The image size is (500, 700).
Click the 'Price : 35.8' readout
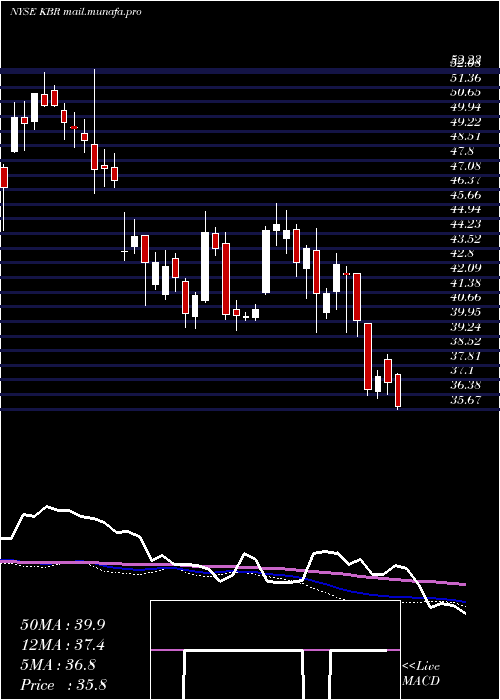coord(63,685)
